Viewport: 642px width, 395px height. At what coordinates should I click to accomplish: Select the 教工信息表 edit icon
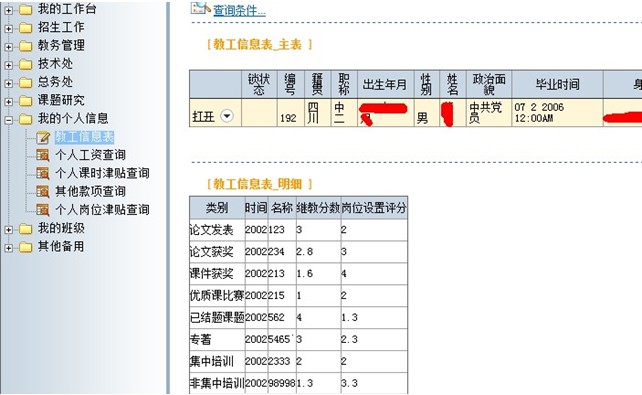(43, 138)
